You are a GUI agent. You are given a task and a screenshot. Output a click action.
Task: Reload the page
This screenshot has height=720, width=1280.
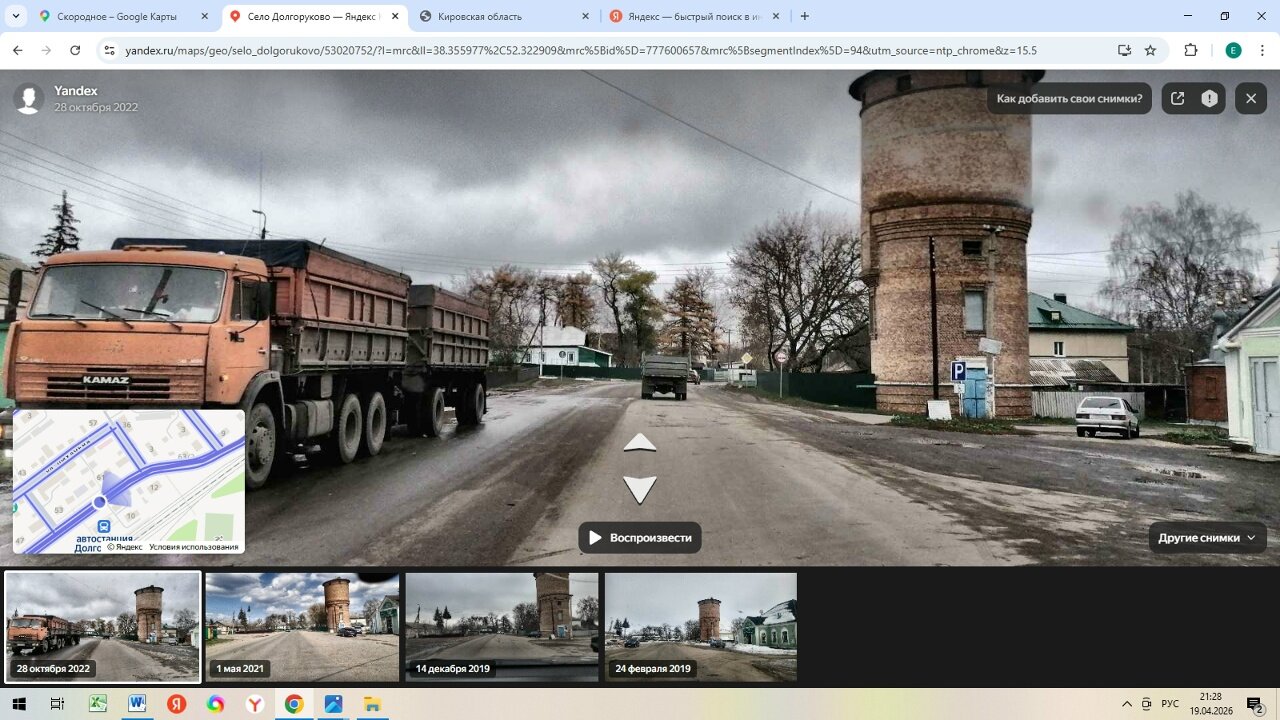[75, 50]
